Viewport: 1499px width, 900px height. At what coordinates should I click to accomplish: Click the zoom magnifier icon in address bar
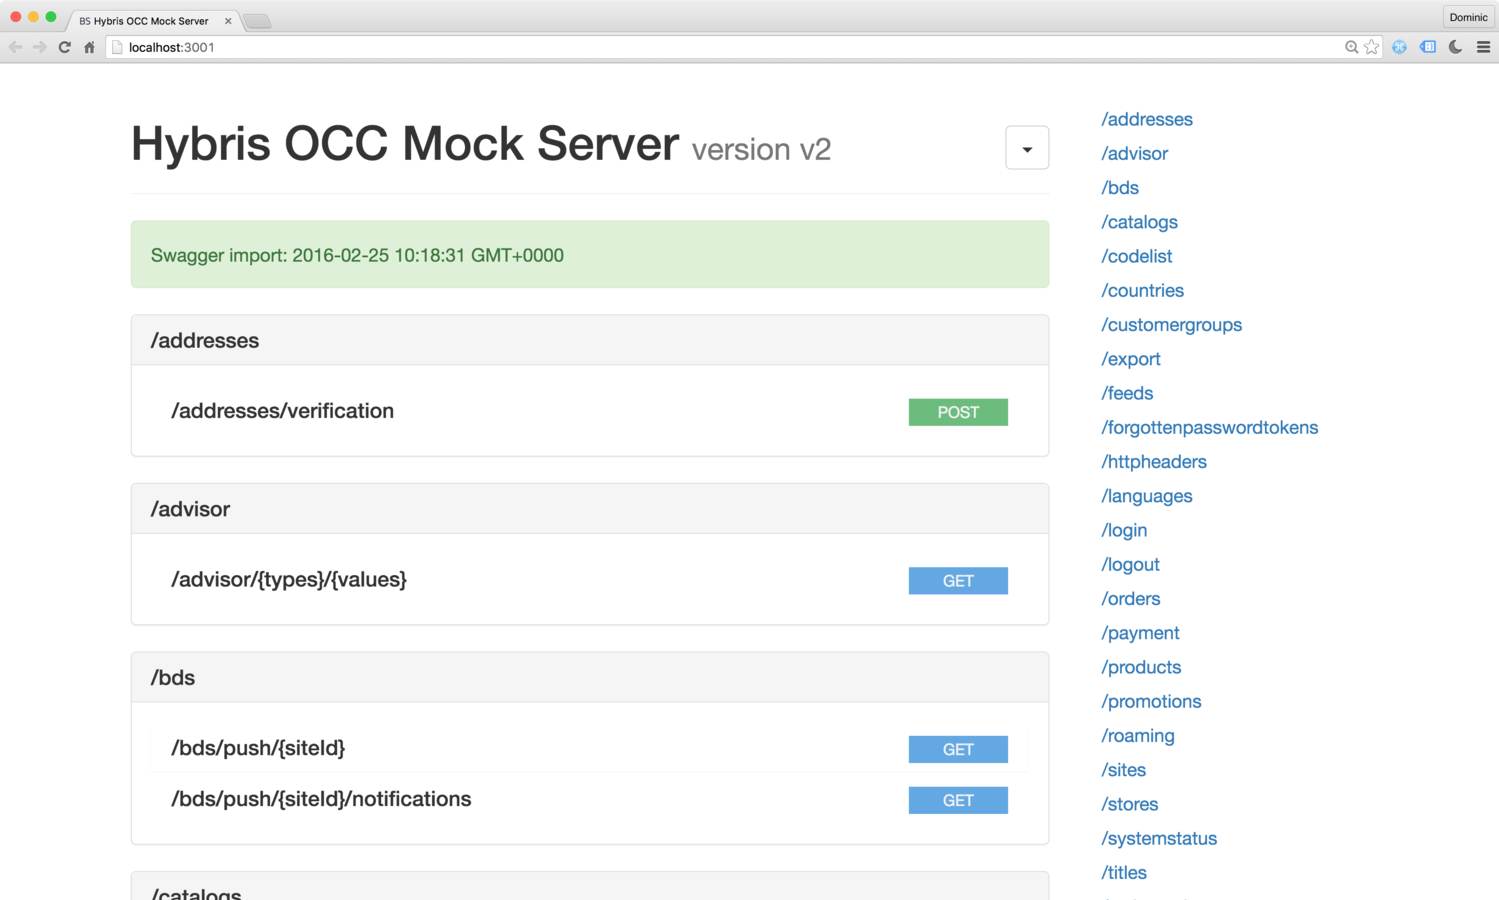coord(1351,47)
